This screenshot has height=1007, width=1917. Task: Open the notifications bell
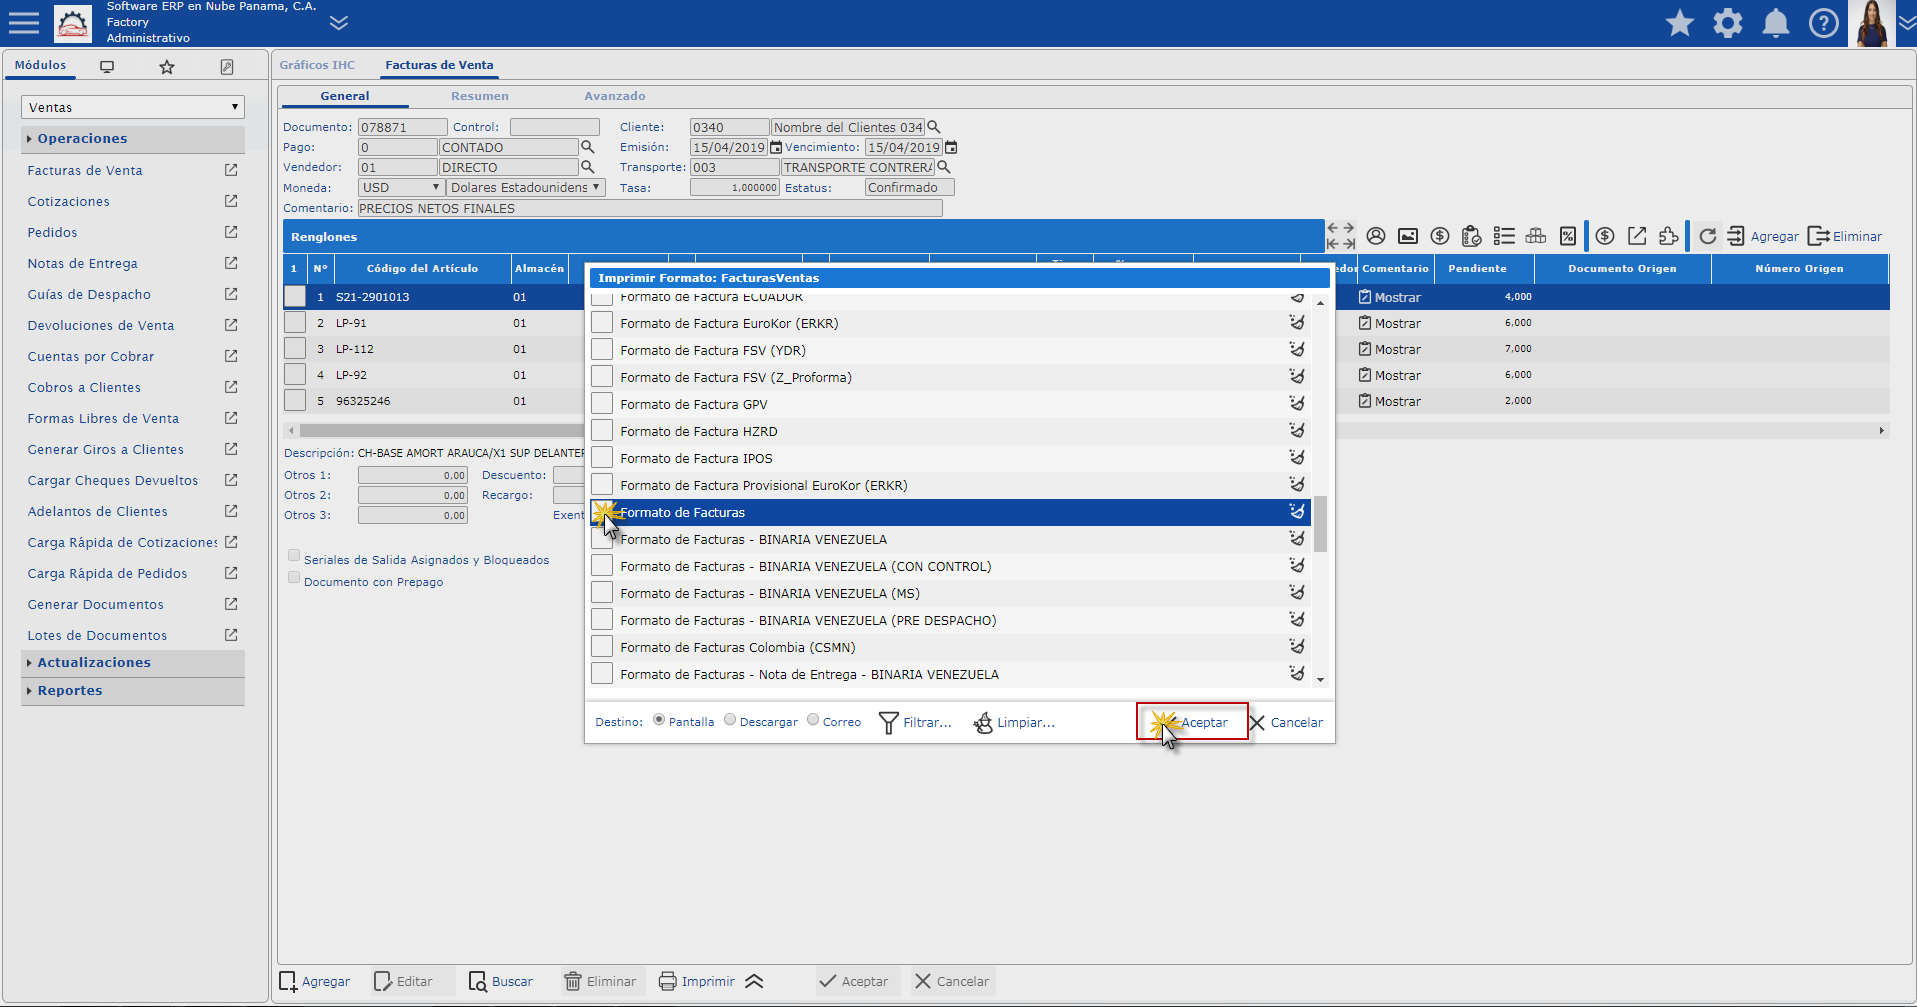click(x=1776, y=23)
